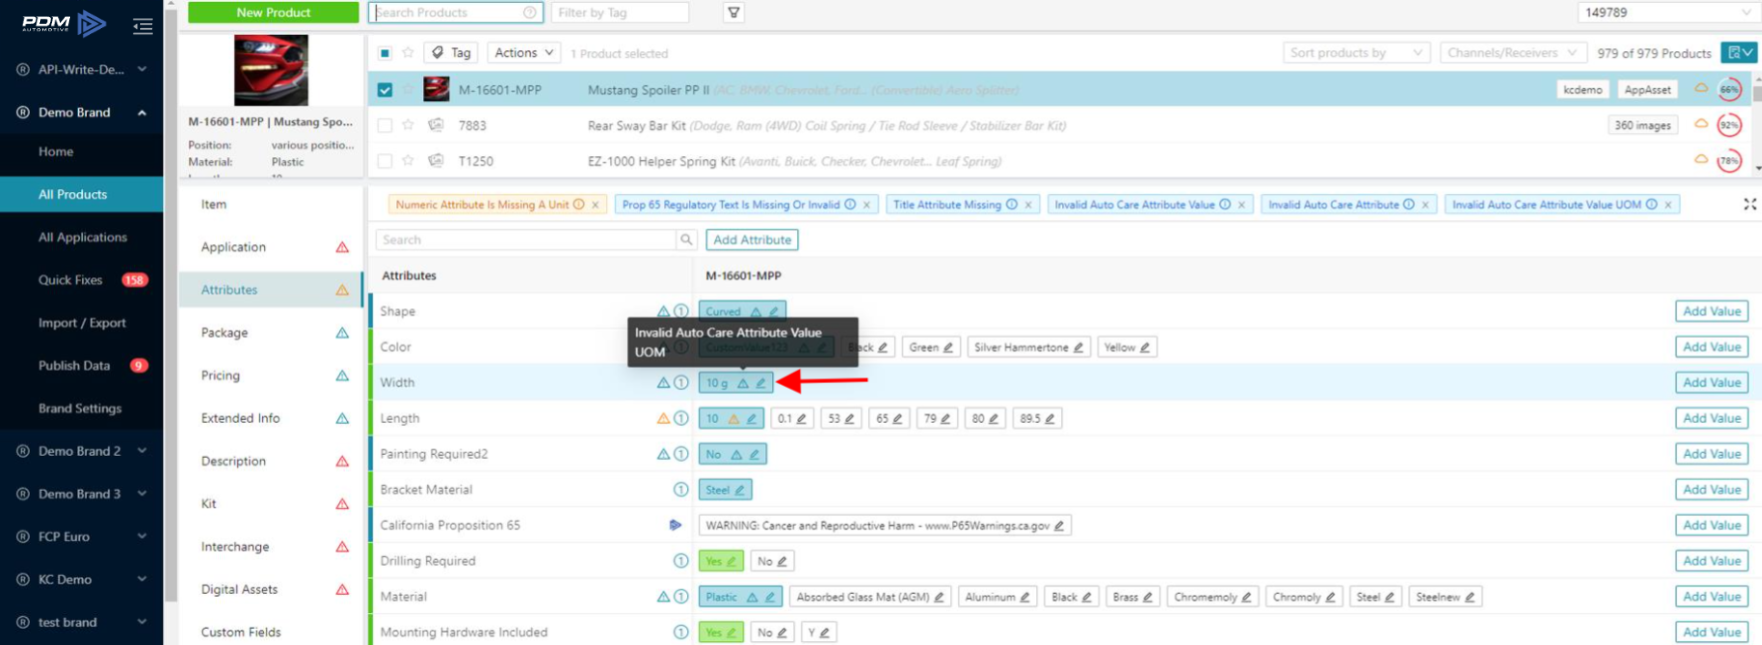
Task: Click the orange warning icon on the Length row
Action: [x=663, y=419]
